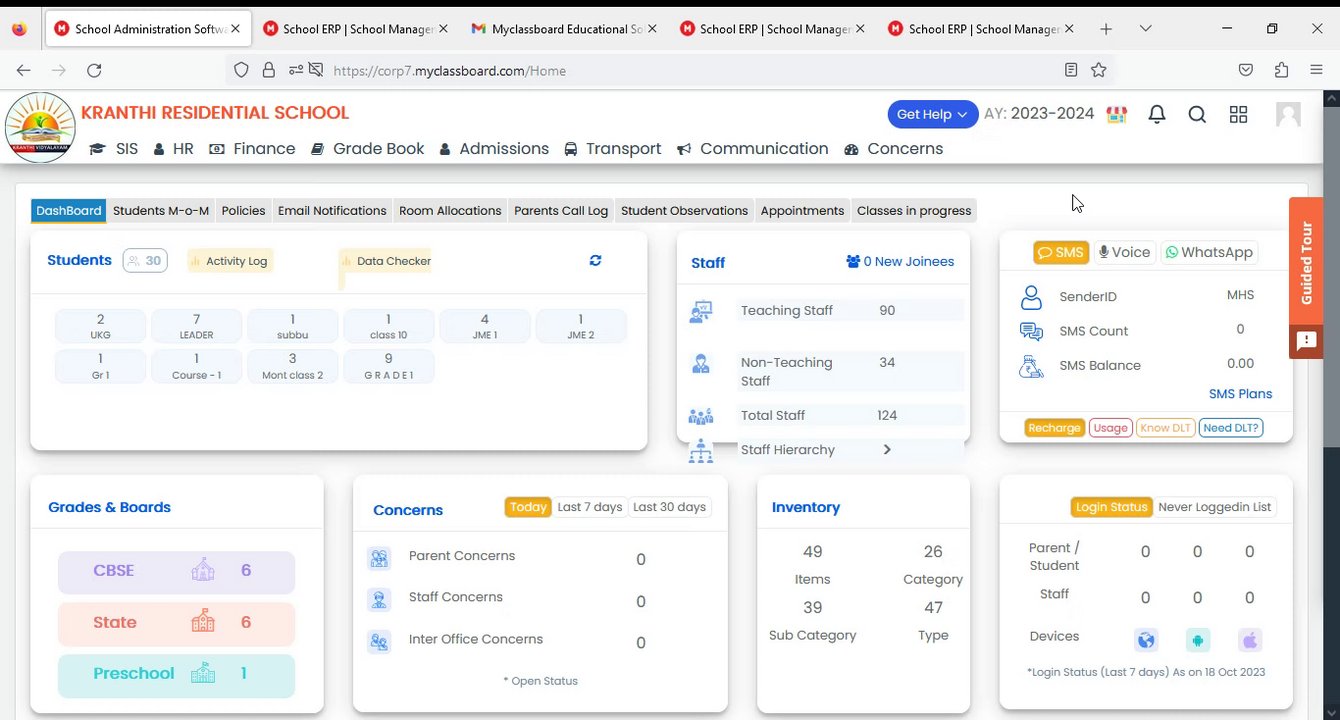Open the HR menu
This screenshot has height=720, width=1340.
[x=173, y=149]
